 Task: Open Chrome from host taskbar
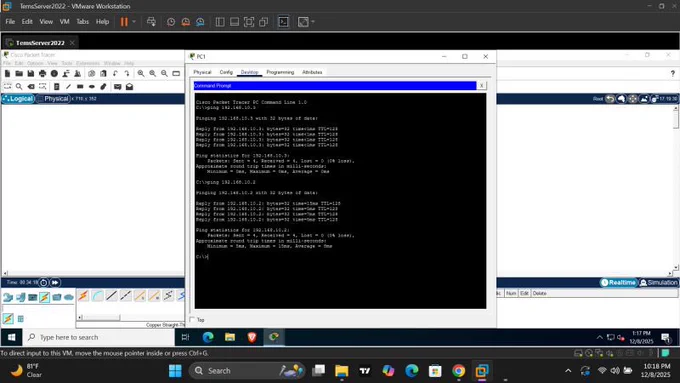(458, 371)
